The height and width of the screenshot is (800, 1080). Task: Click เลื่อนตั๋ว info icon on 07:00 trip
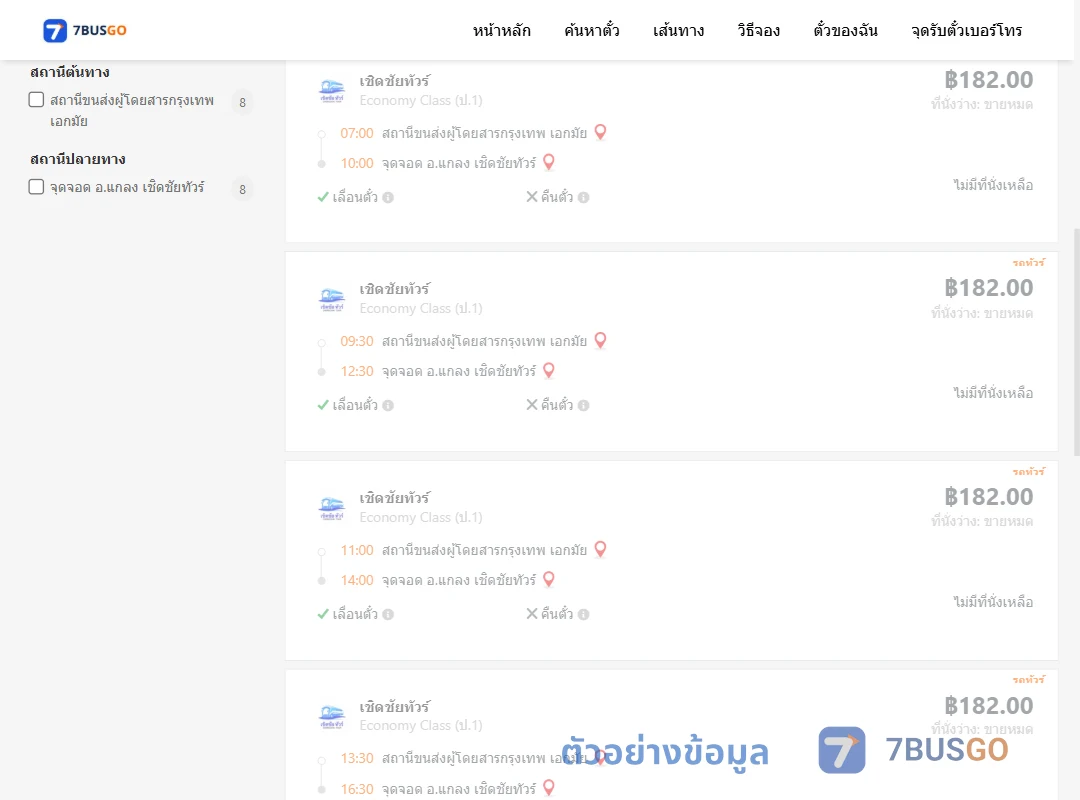(388, 198)
